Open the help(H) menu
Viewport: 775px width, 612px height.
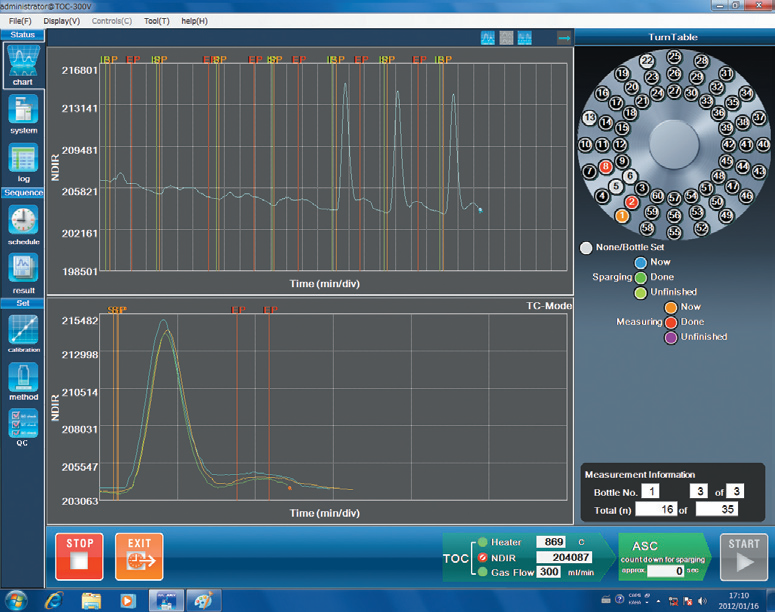coord(195,20)
